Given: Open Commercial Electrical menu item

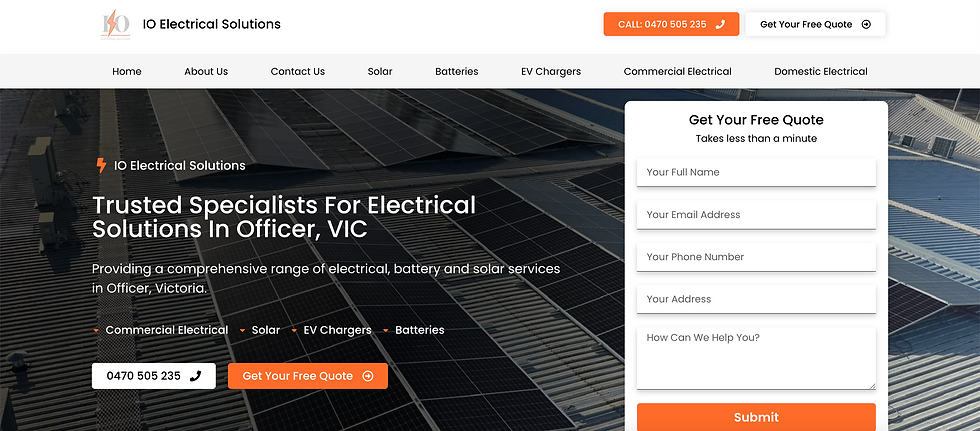Looking at the screenshot, I should click(x=678, y=71).
